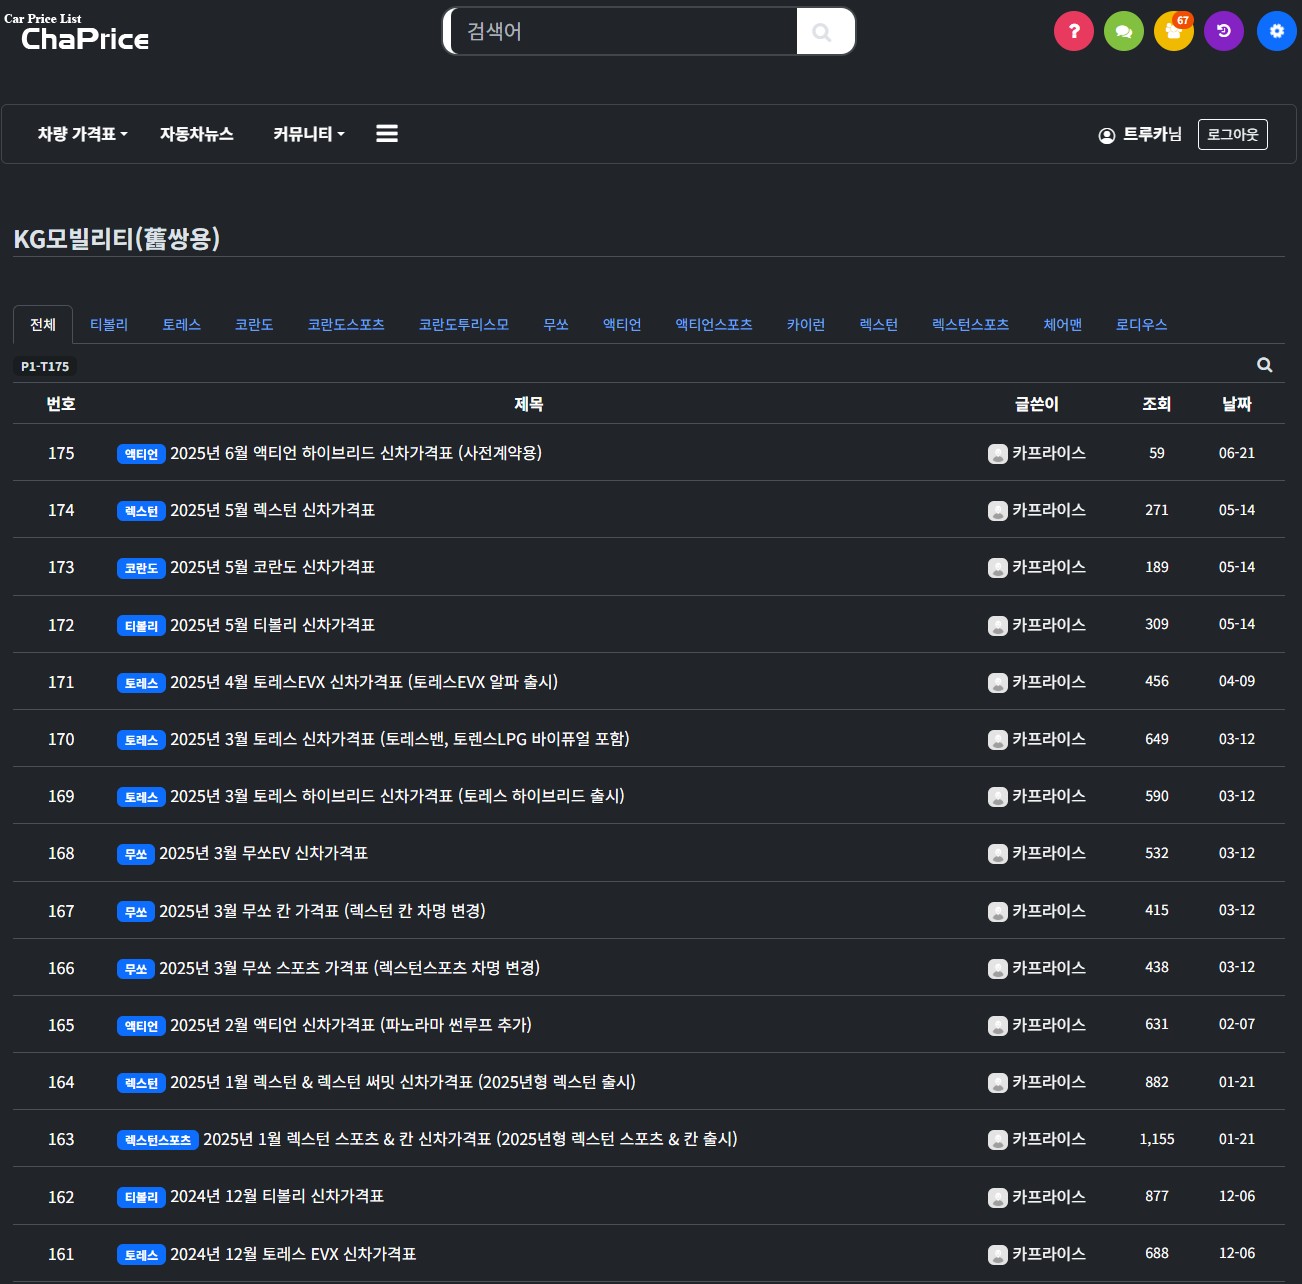
Task: Open post 2025년 3월 무쏘EV 신차가격표
Action: coord(264,853)
